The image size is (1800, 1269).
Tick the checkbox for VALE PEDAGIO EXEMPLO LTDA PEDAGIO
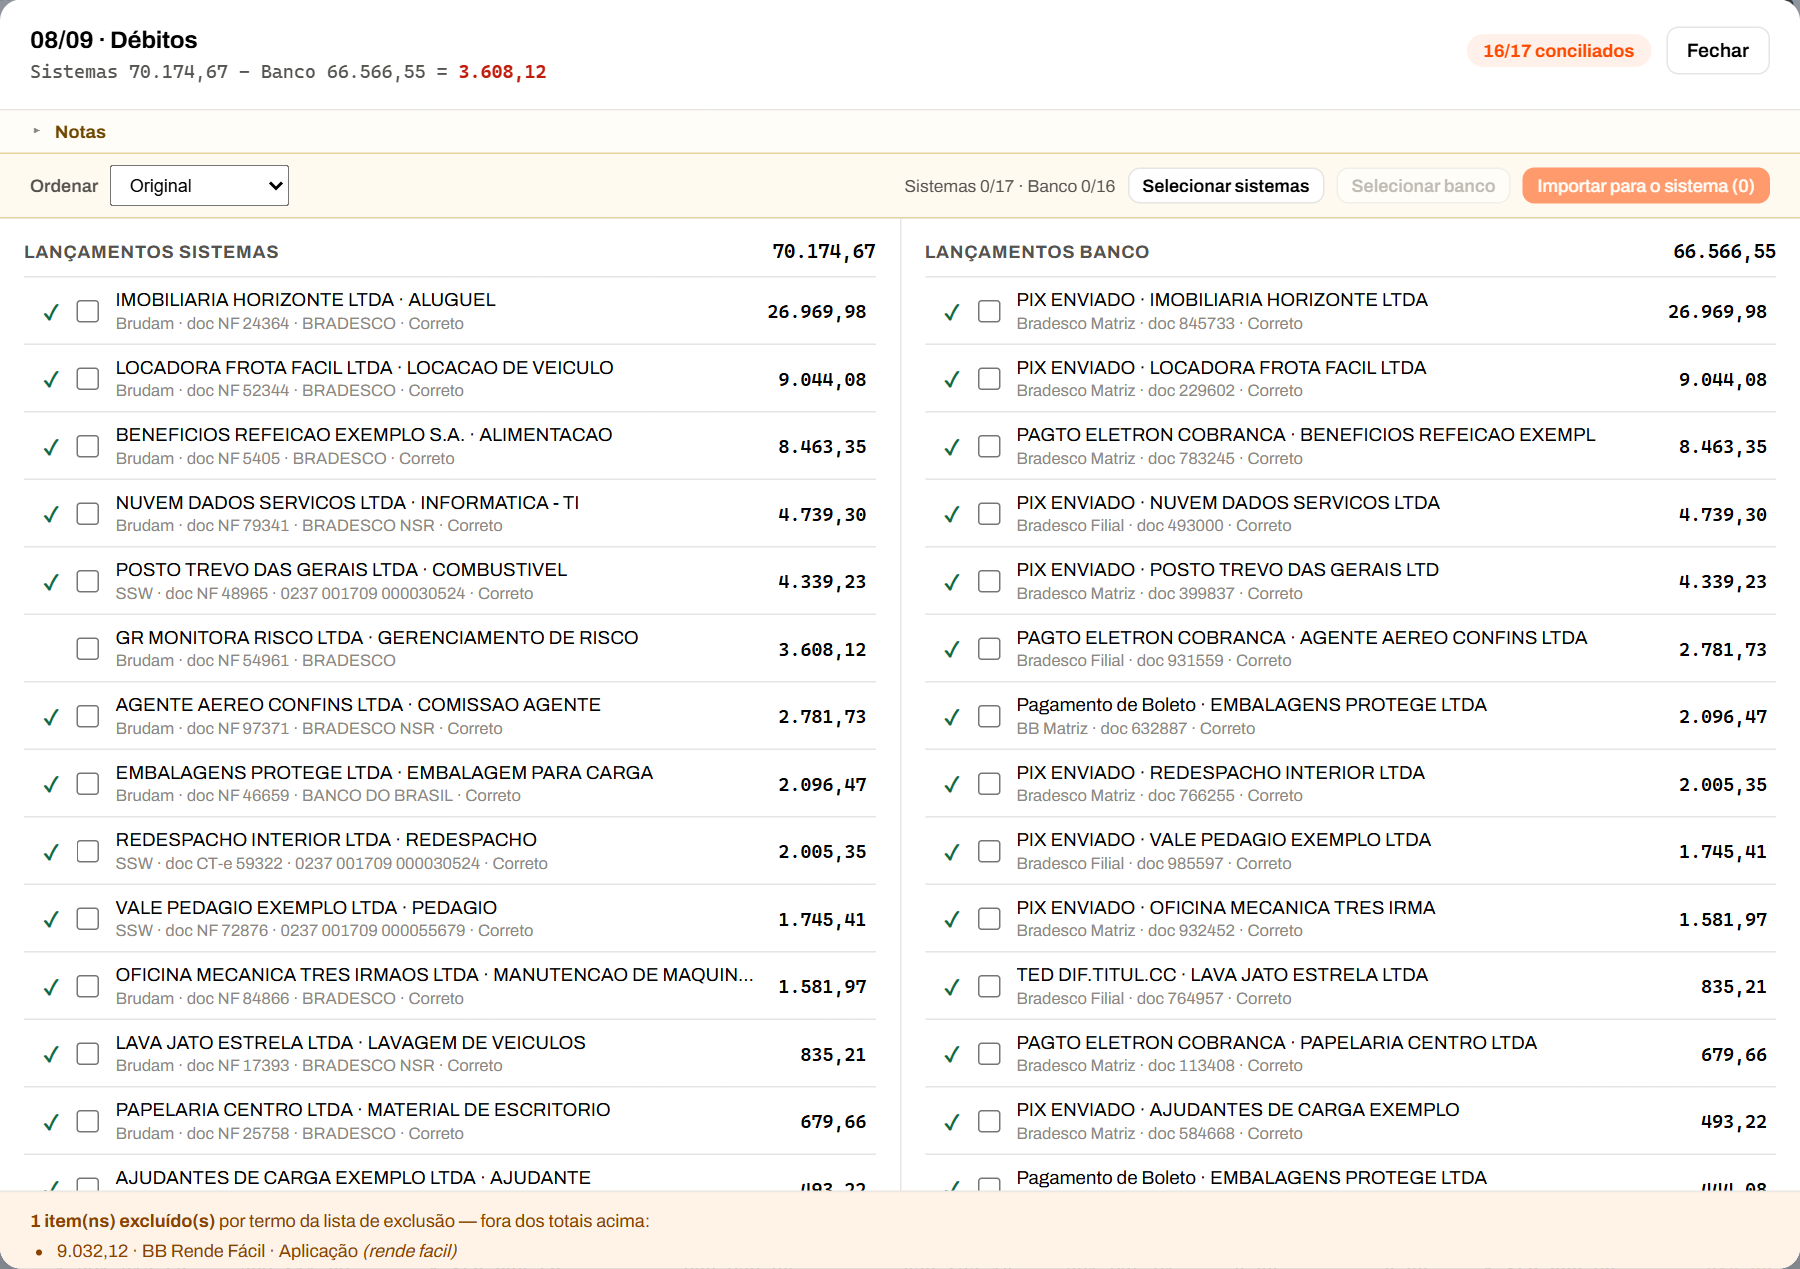pos(88,919)
